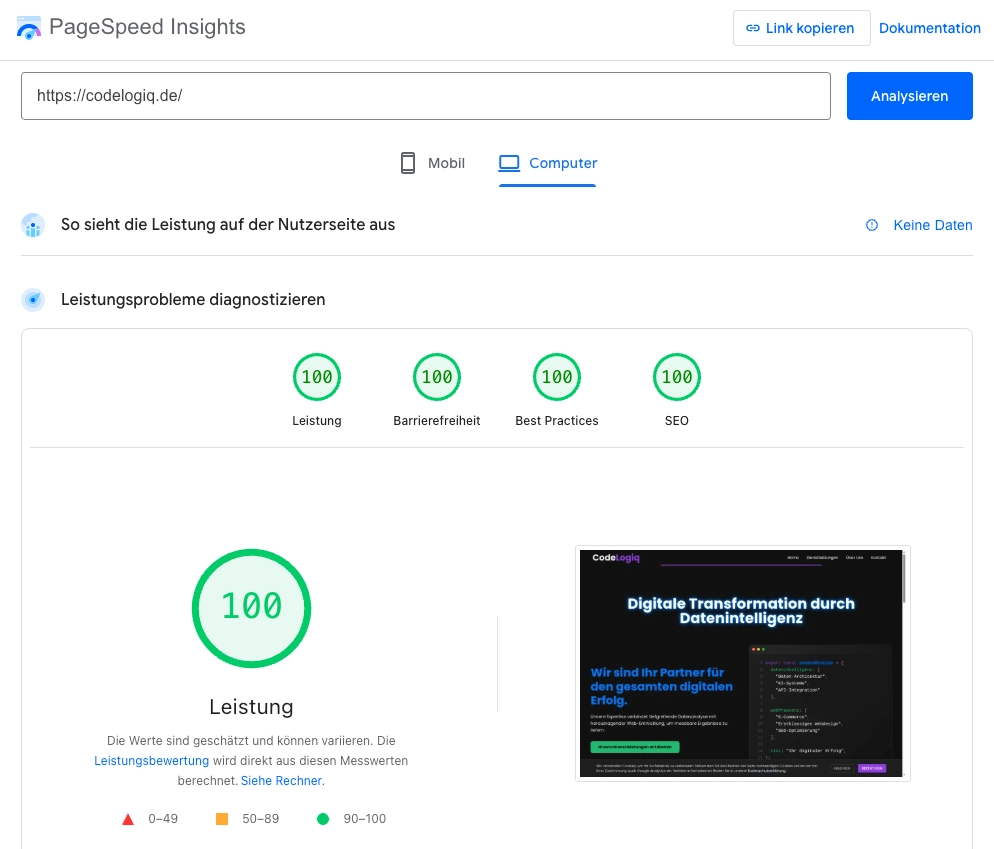994x849 pixels.
Task: Click the desktop icon beside Computer
Action: coord(510,162)
